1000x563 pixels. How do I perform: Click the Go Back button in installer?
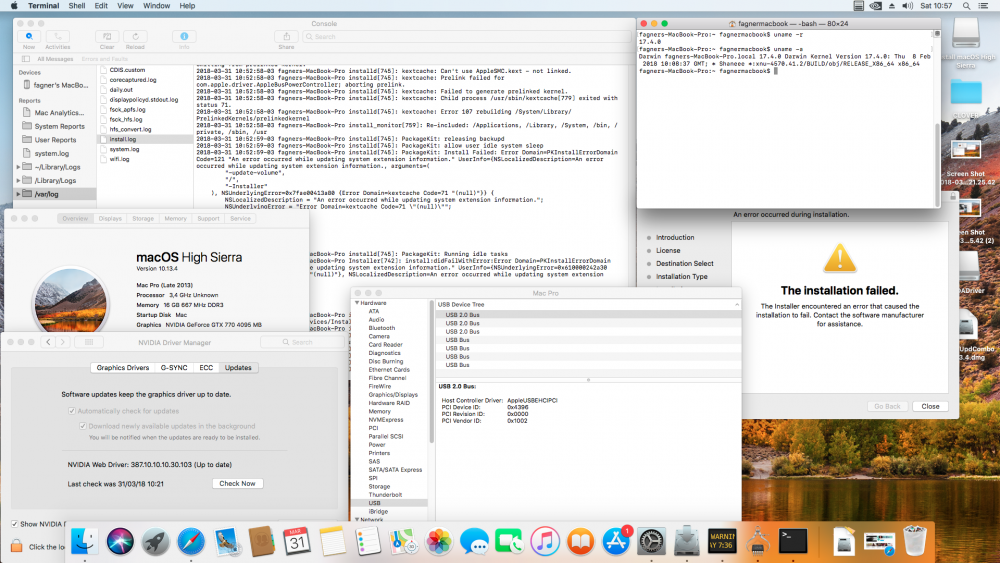tap(887, 406)
